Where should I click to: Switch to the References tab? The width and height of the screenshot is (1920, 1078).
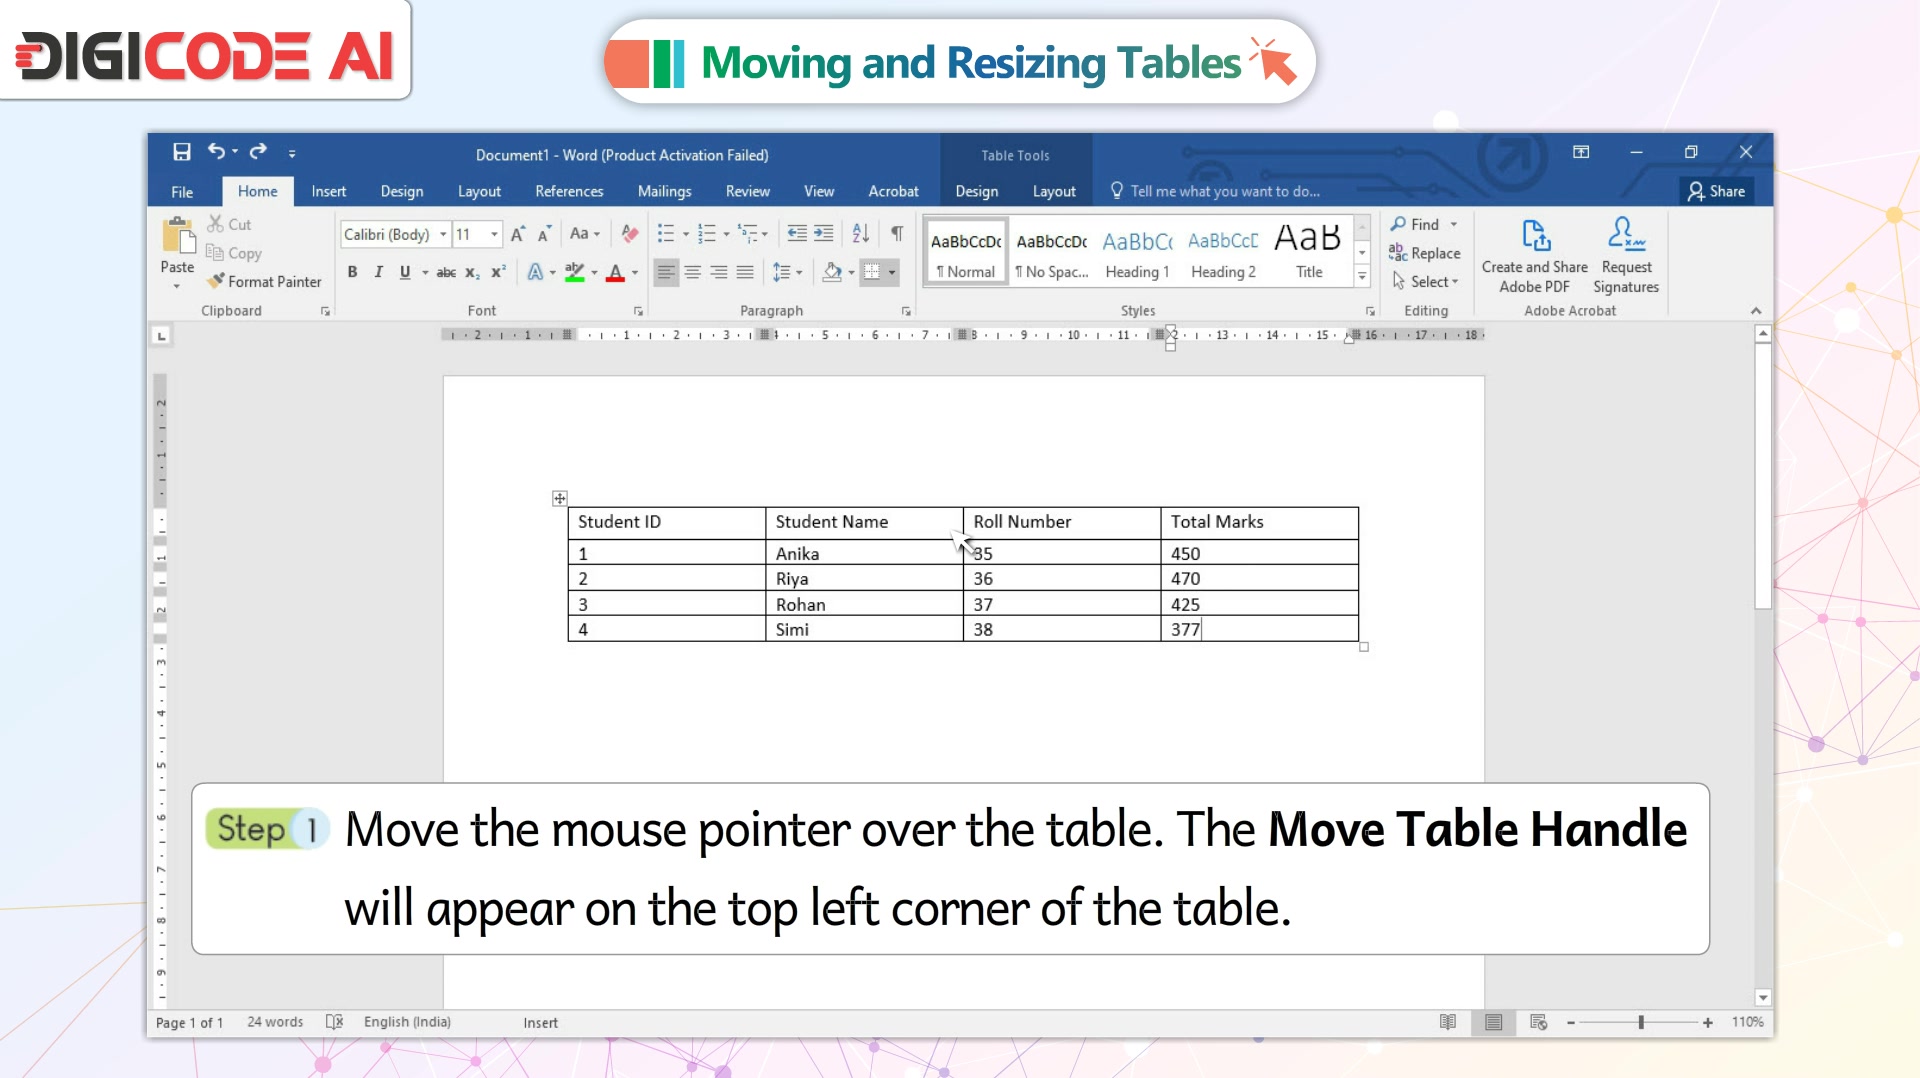569,191
